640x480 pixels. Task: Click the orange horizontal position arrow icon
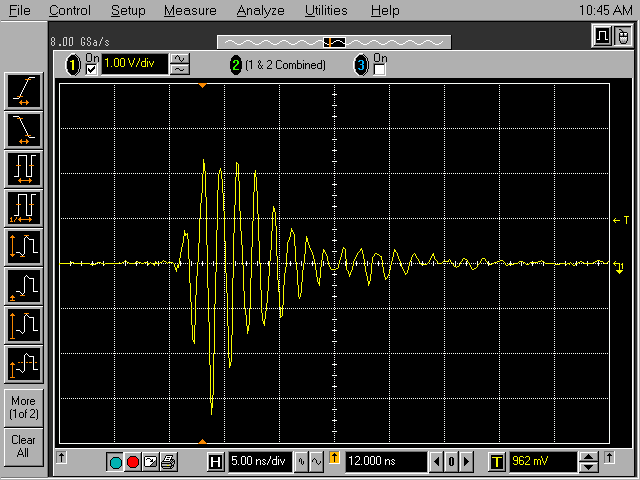tap(334, 458)
